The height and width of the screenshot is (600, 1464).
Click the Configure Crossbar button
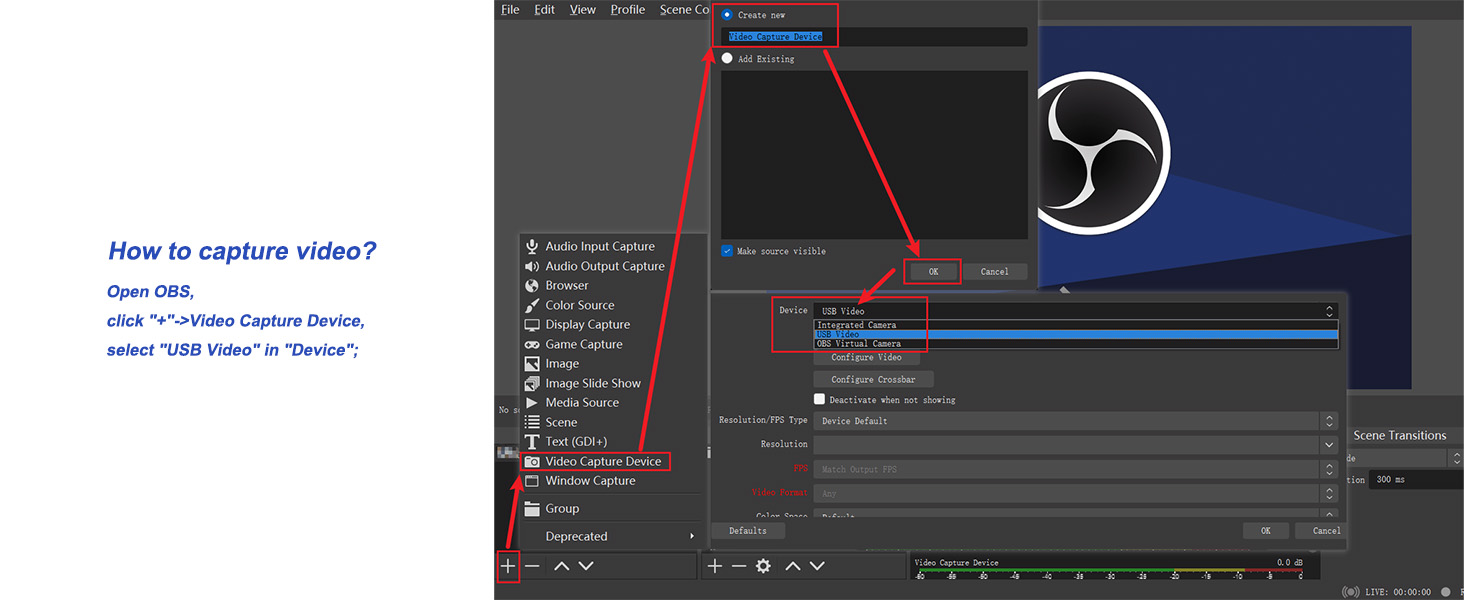click(872, 378)
